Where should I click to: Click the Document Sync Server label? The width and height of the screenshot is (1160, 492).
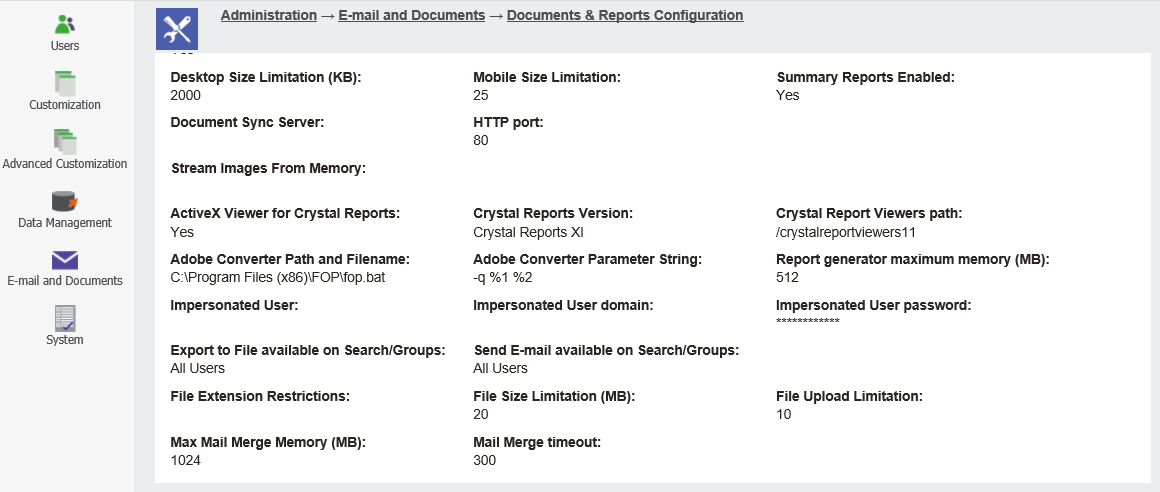(247, 122)
